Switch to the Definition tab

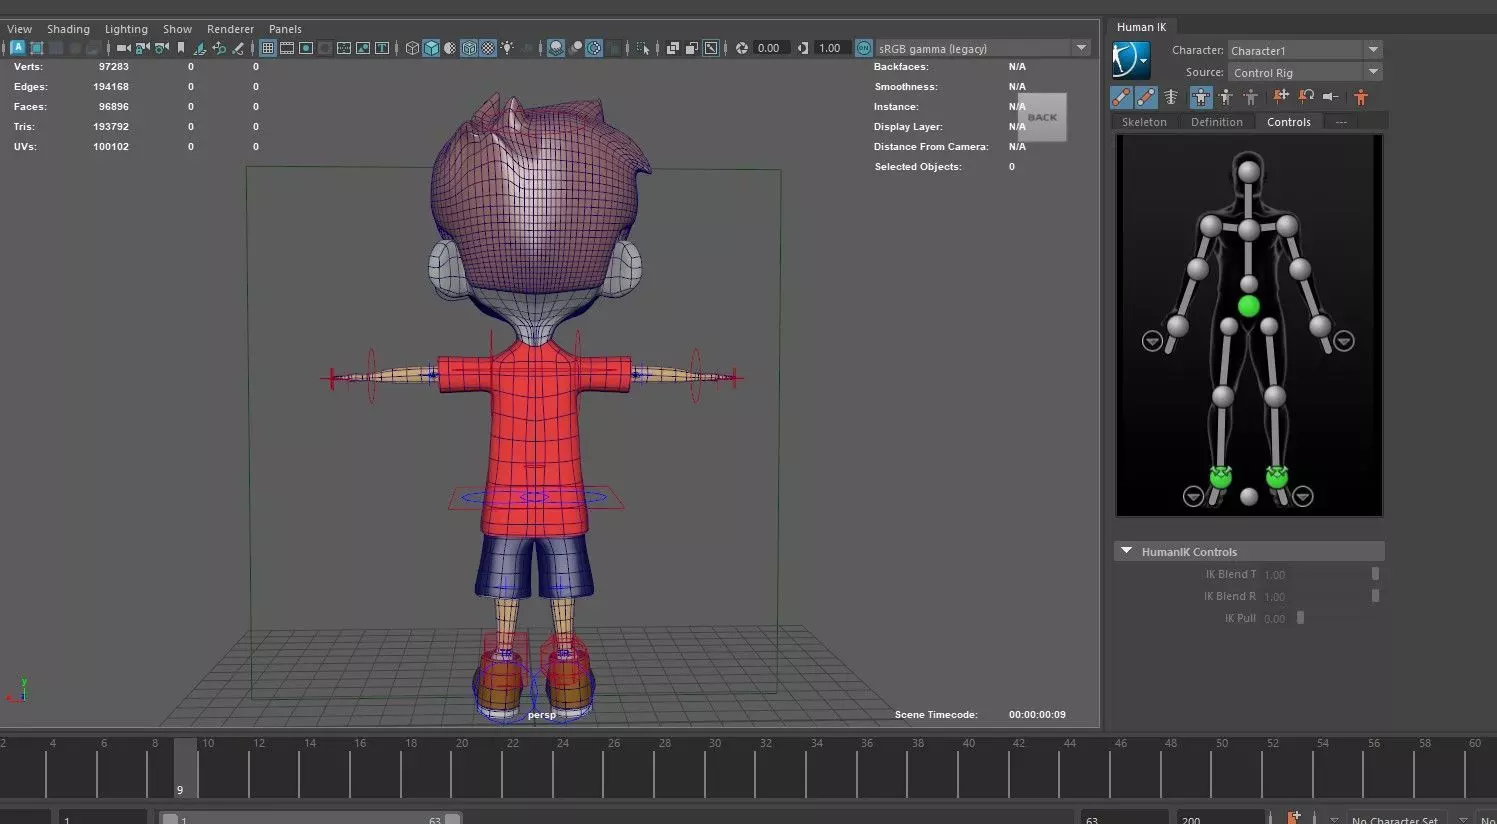[1217, 122]
